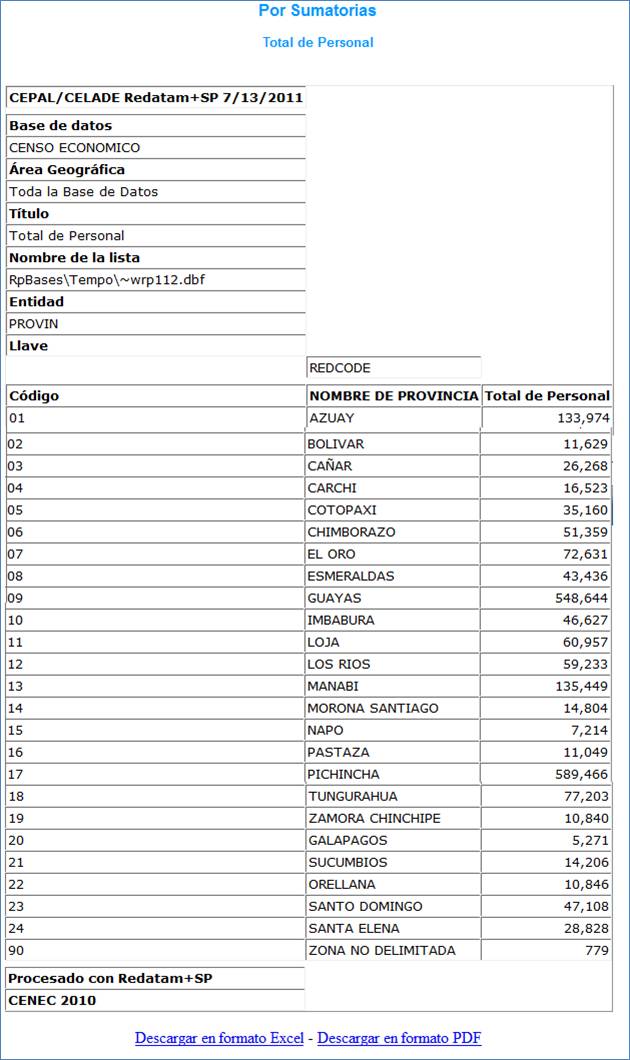Screen dimensions: 630x1060
Task: Select the GUAYAS province cell
Action: coord(392,598)
